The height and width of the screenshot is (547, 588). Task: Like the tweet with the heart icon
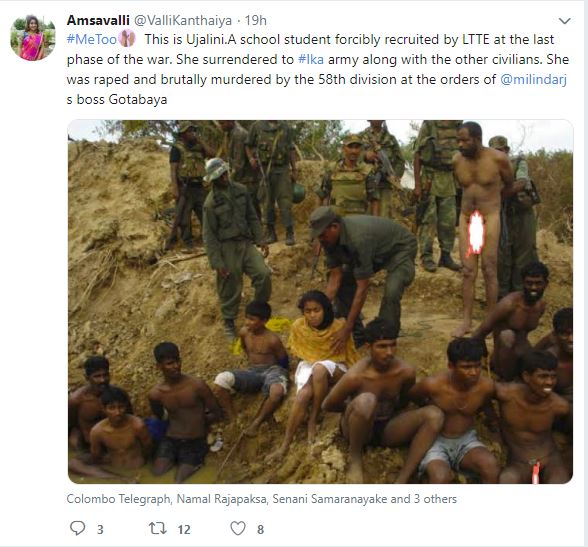pos(238,528)
